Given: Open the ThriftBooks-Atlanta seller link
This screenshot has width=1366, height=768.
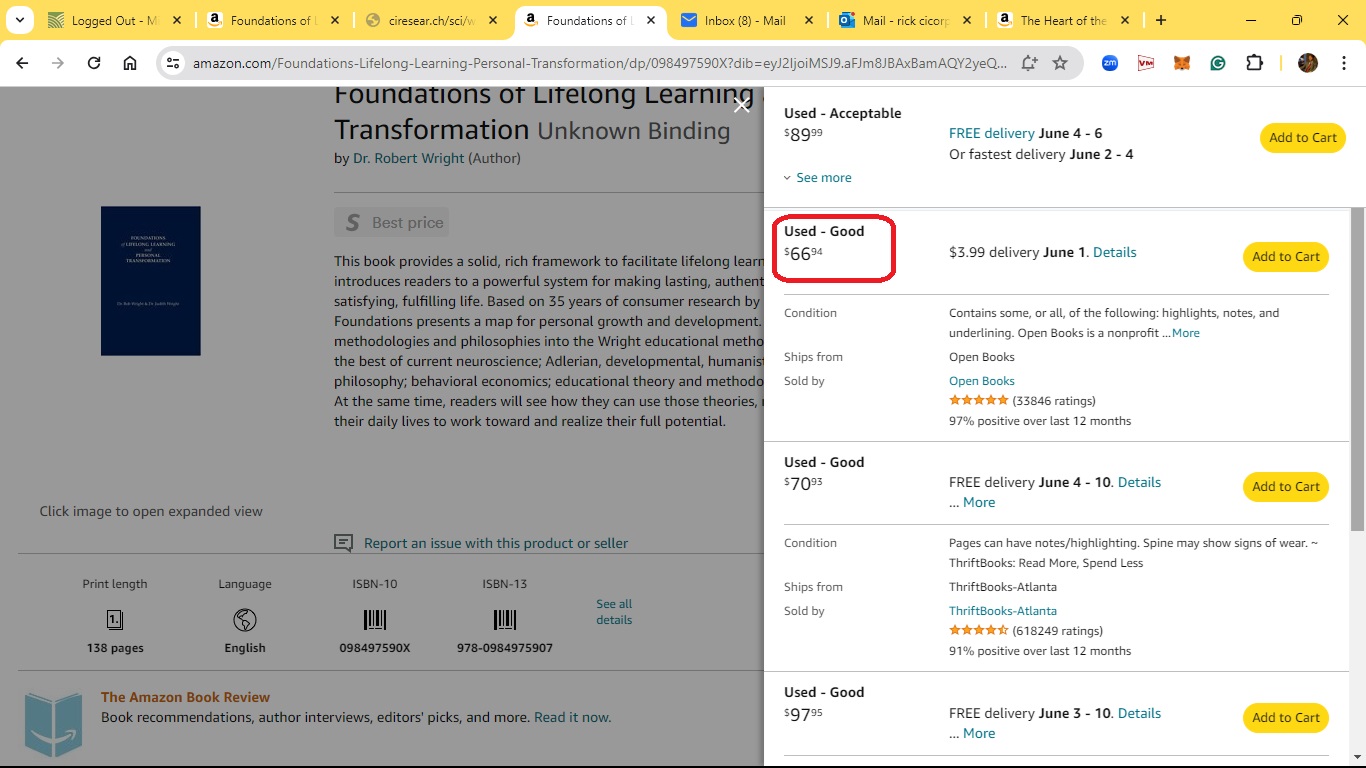Looking at the screenshot, I should pos(1003,611).
